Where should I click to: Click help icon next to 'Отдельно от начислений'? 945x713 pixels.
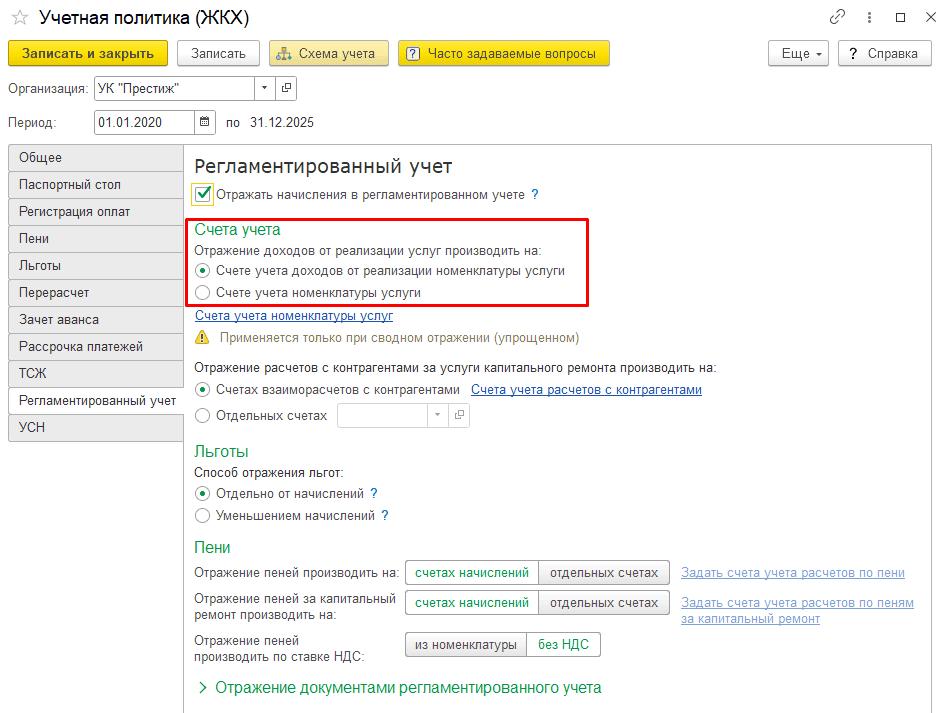tap(374, 493)
